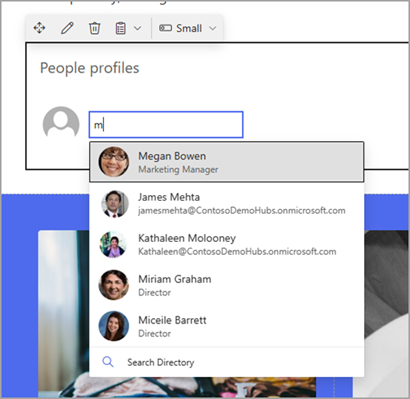Click James Mehta's profile photo
The height and width of the screenshot is (399, 410).
(x=114, y=203)
